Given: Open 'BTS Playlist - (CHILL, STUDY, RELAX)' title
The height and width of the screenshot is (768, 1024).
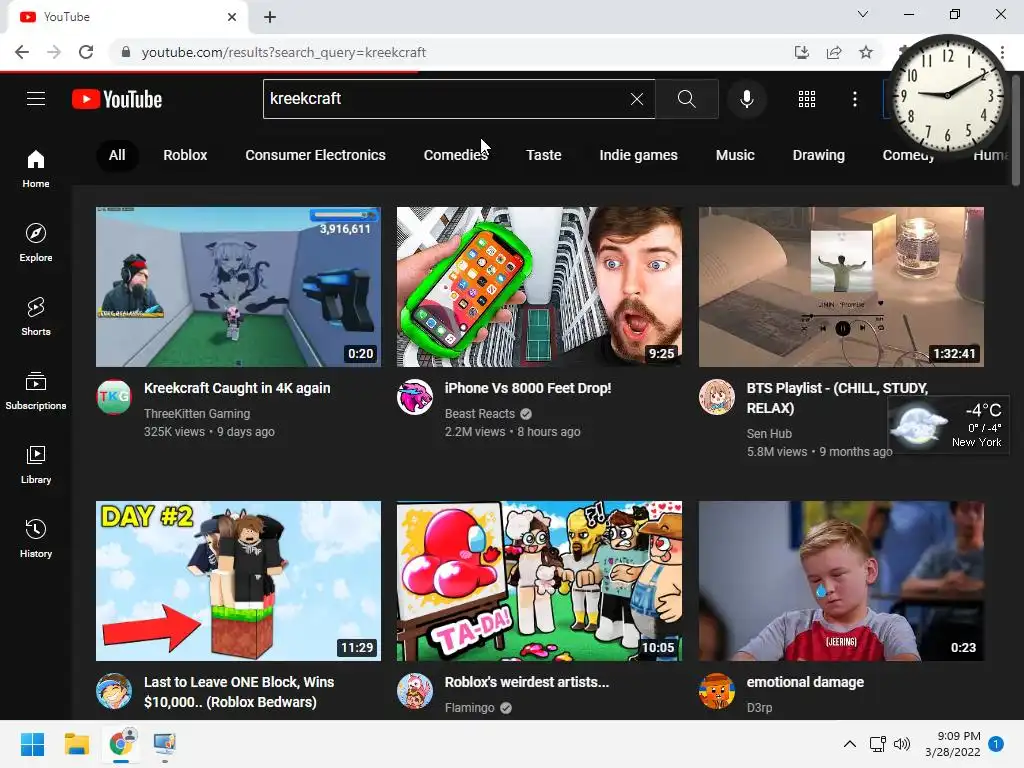Looking at the screenshot, I should (837, 398).
